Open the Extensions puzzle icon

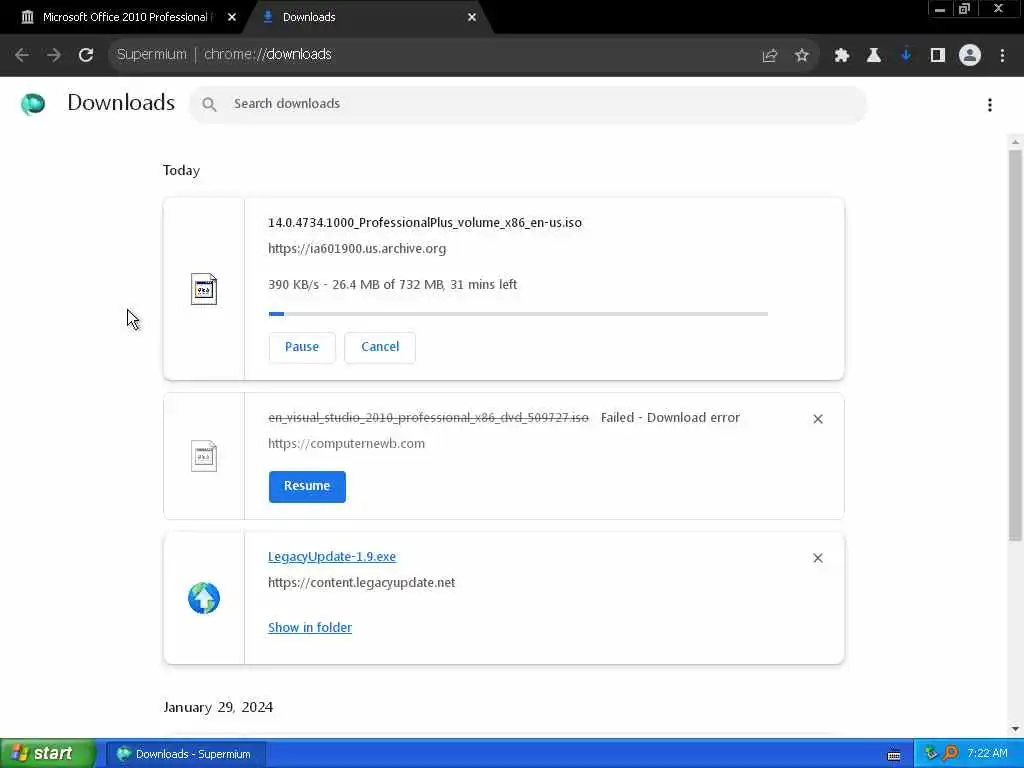click(841, 56)
